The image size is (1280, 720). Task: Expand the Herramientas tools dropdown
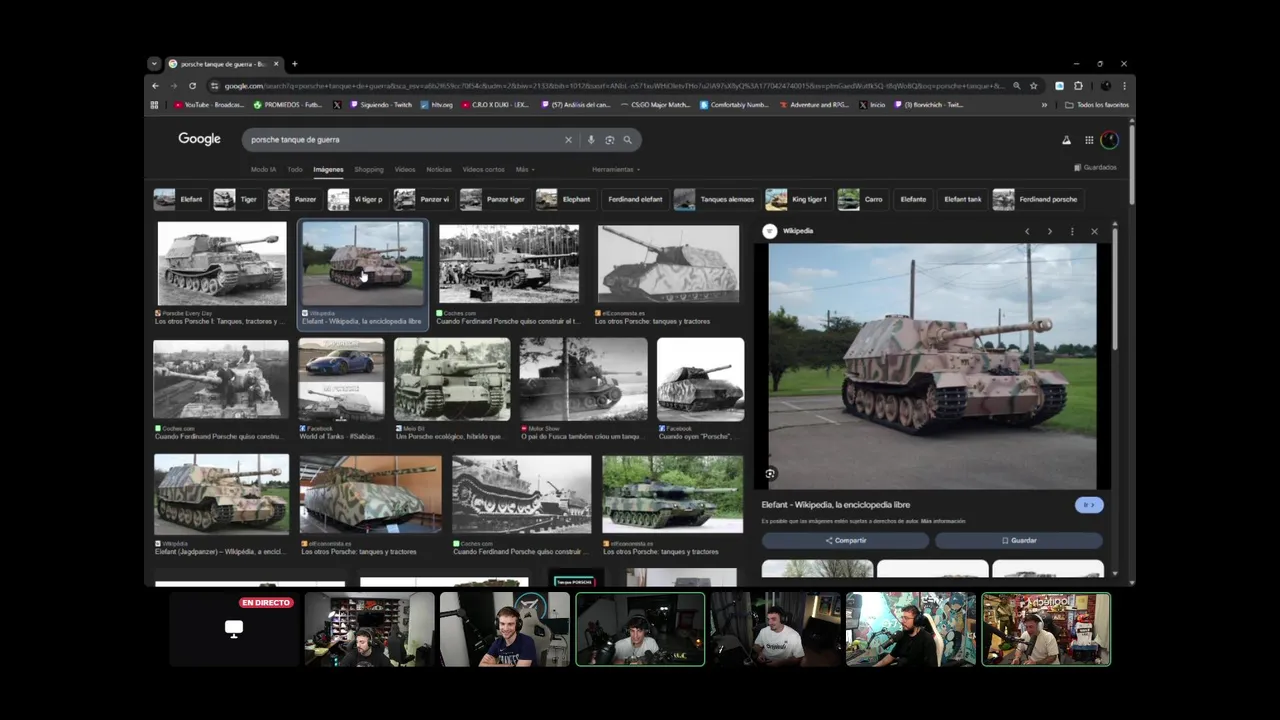click(x=616, y=170)
